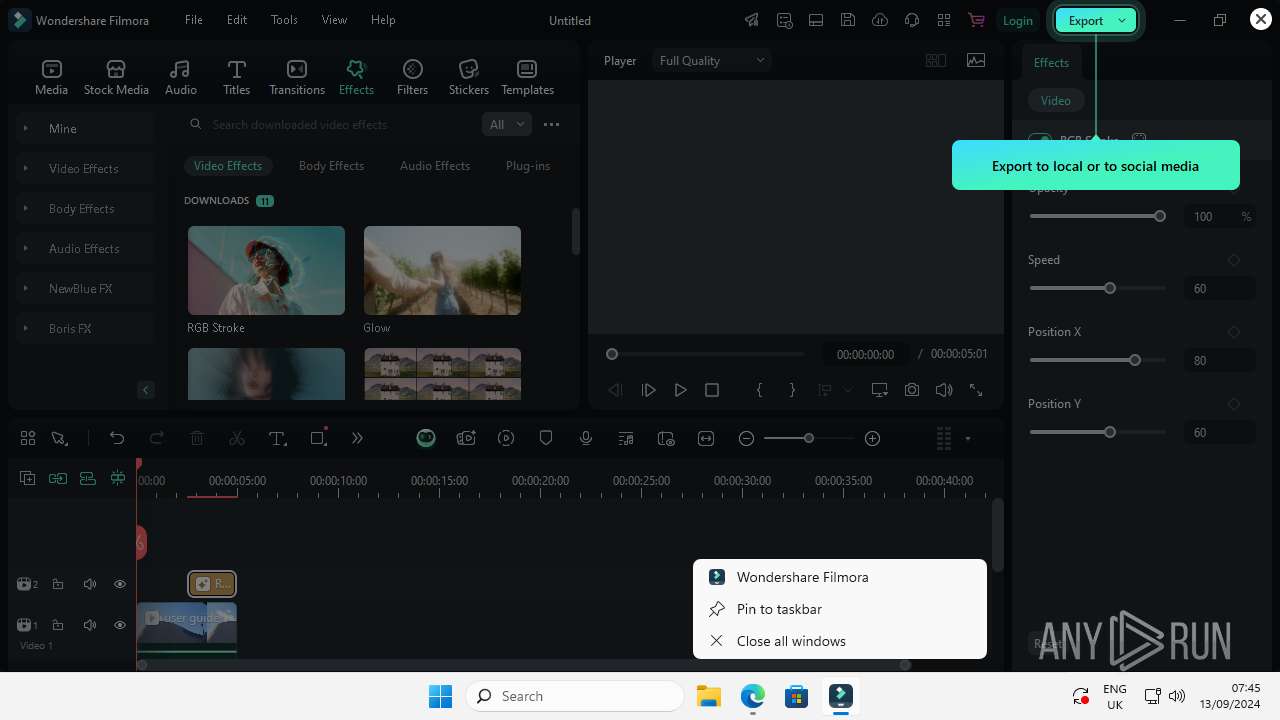Viewport: 1280px width, 720px height.
Task: Open the Media panel
Action: (51, 77)
